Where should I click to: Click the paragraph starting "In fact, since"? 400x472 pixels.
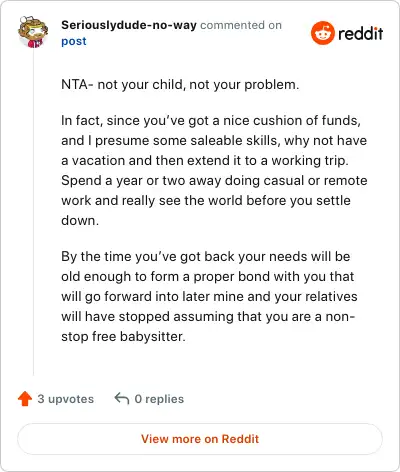[x=214, y=170]
